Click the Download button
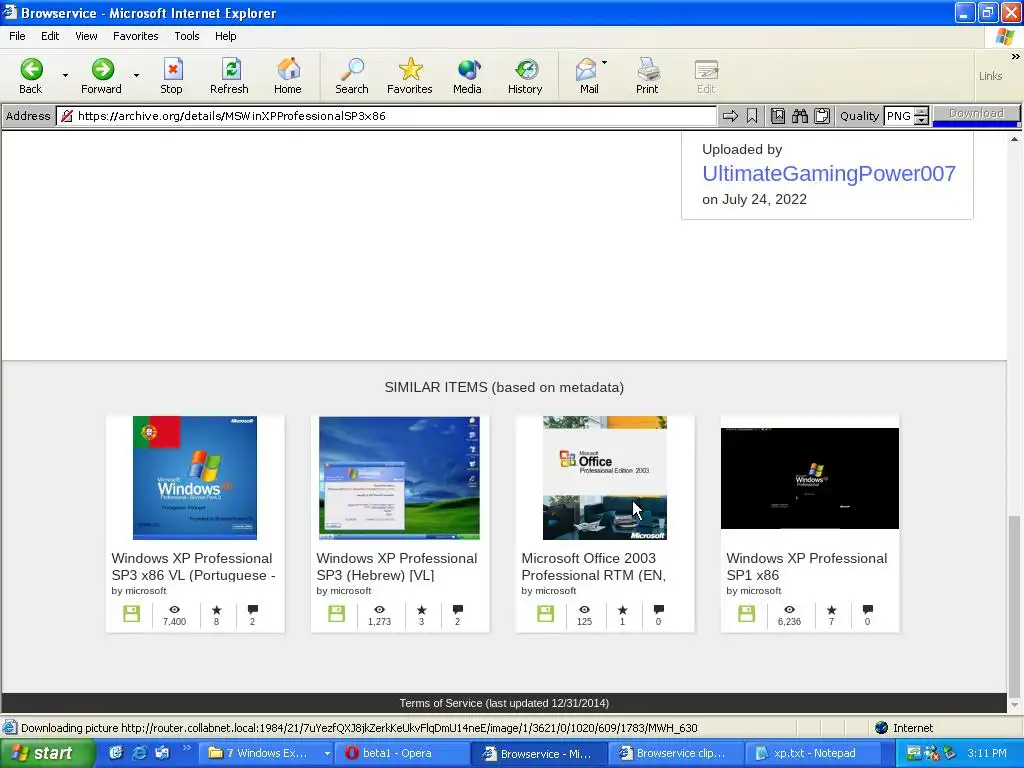This screenshot has width=1024, height=768. tap(976, 114)
